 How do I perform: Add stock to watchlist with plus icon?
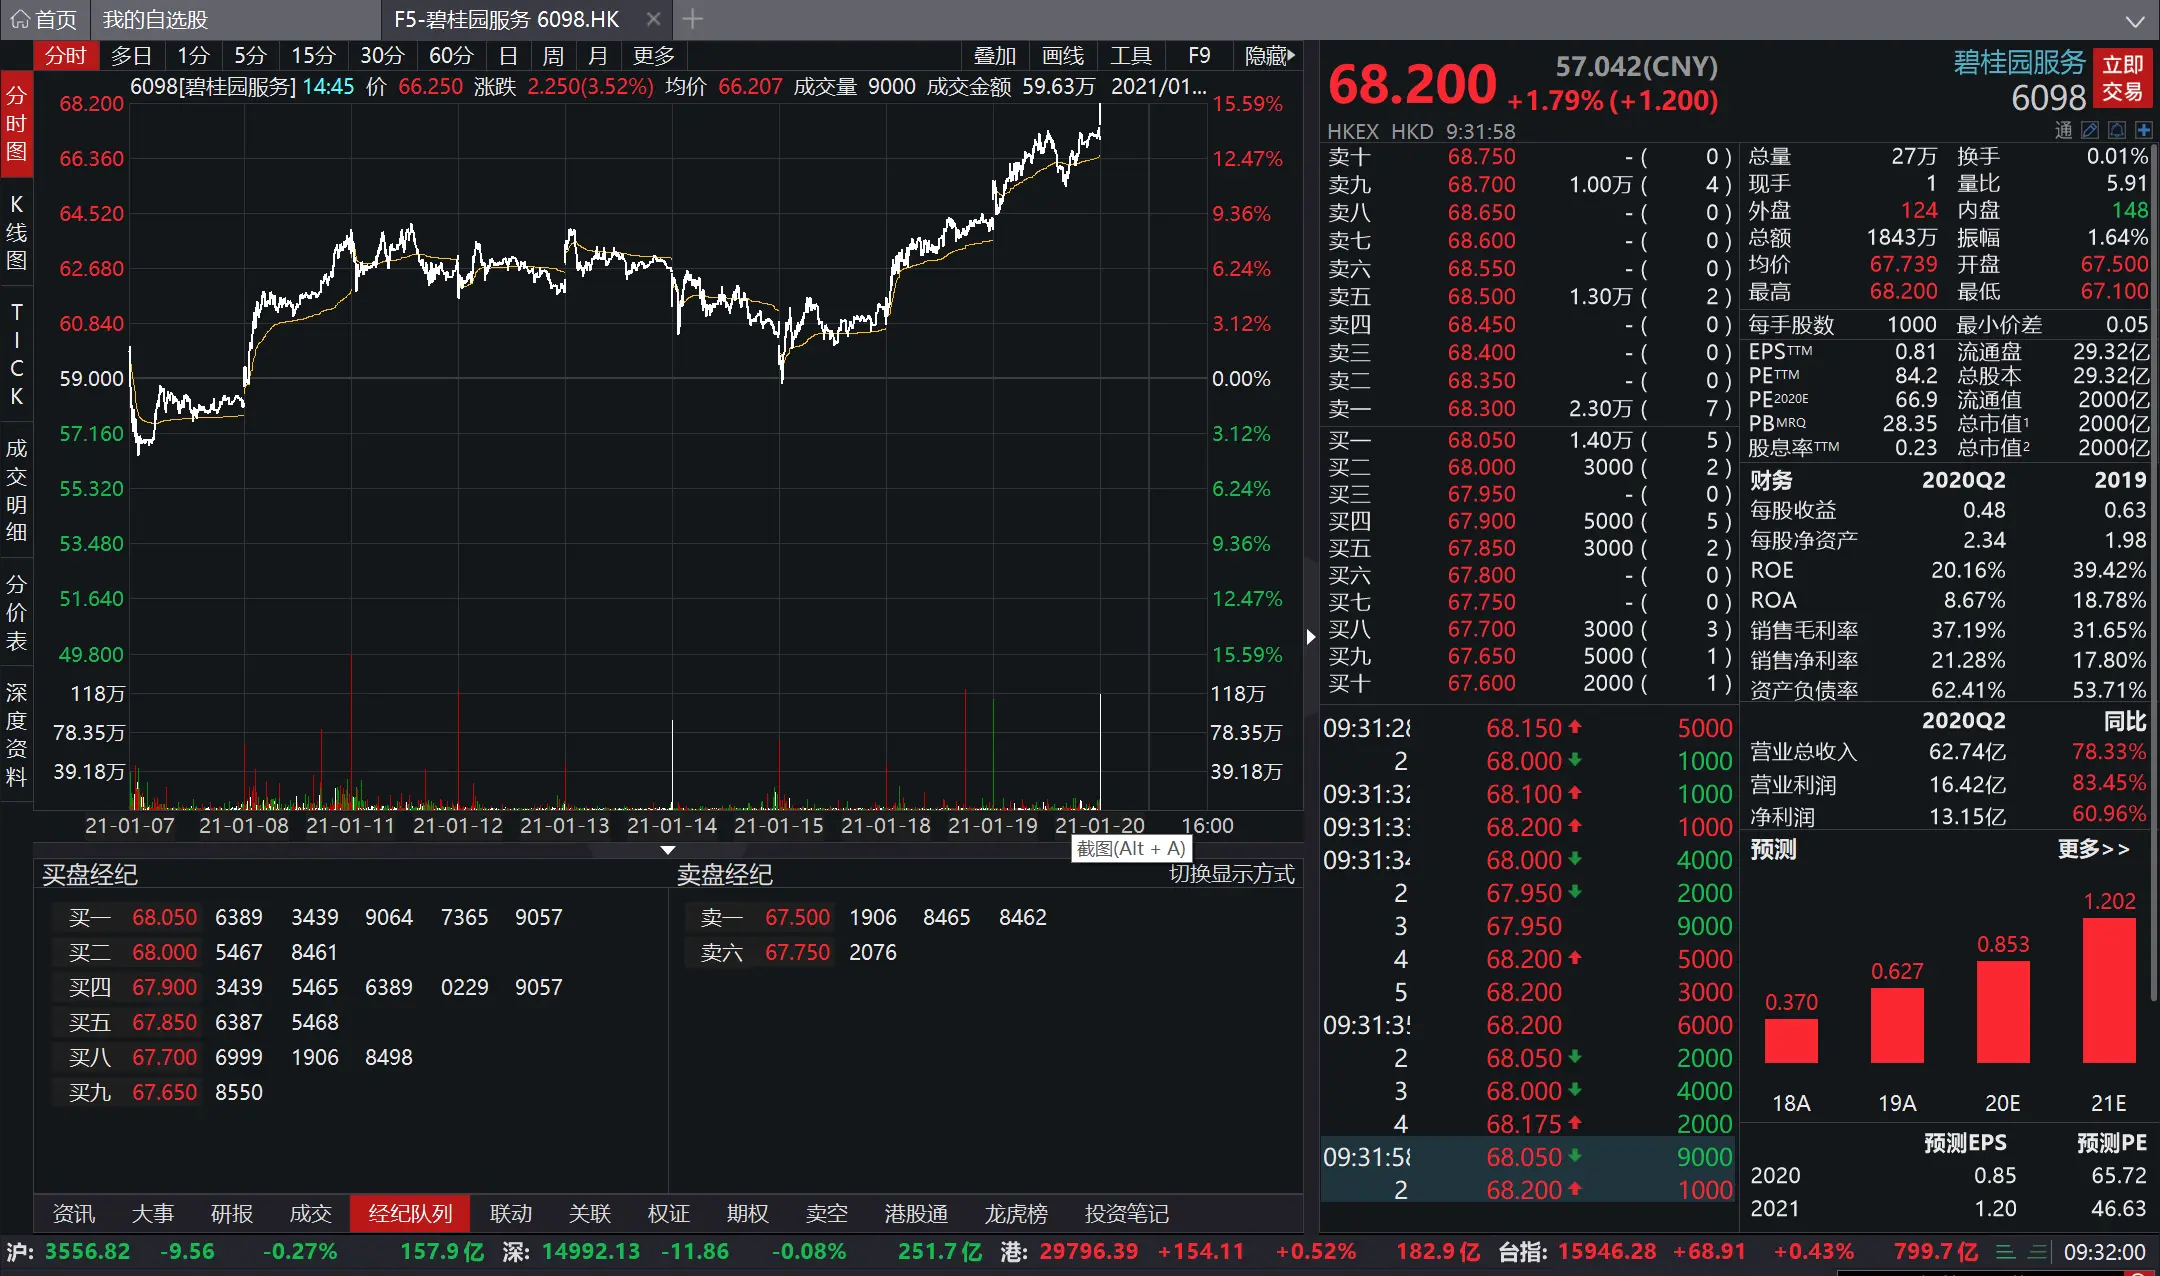coord(2144,131)
